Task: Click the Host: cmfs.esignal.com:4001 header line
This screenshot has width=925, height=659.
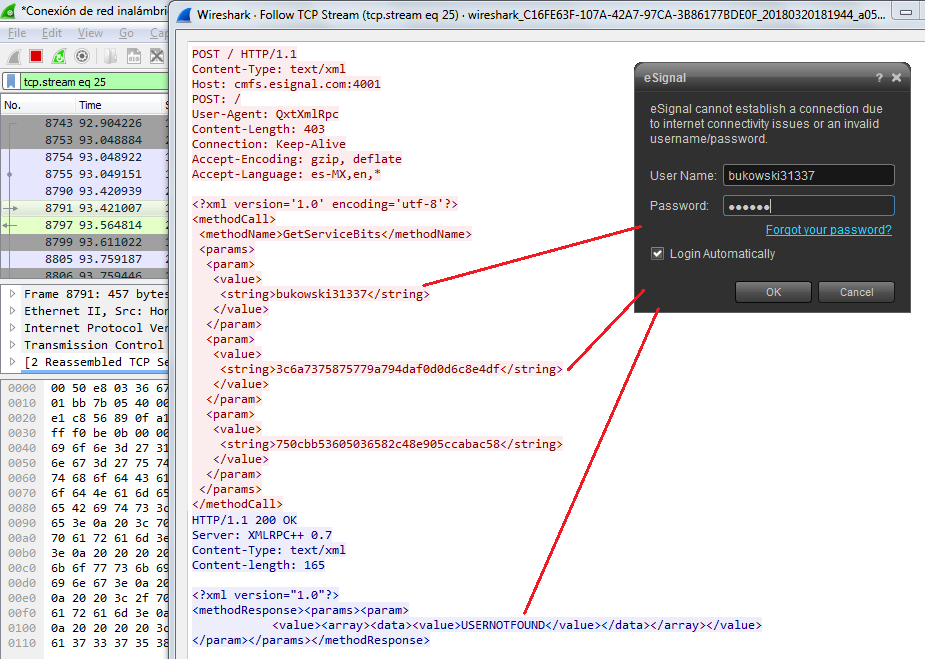Action: tap(286, 84)
